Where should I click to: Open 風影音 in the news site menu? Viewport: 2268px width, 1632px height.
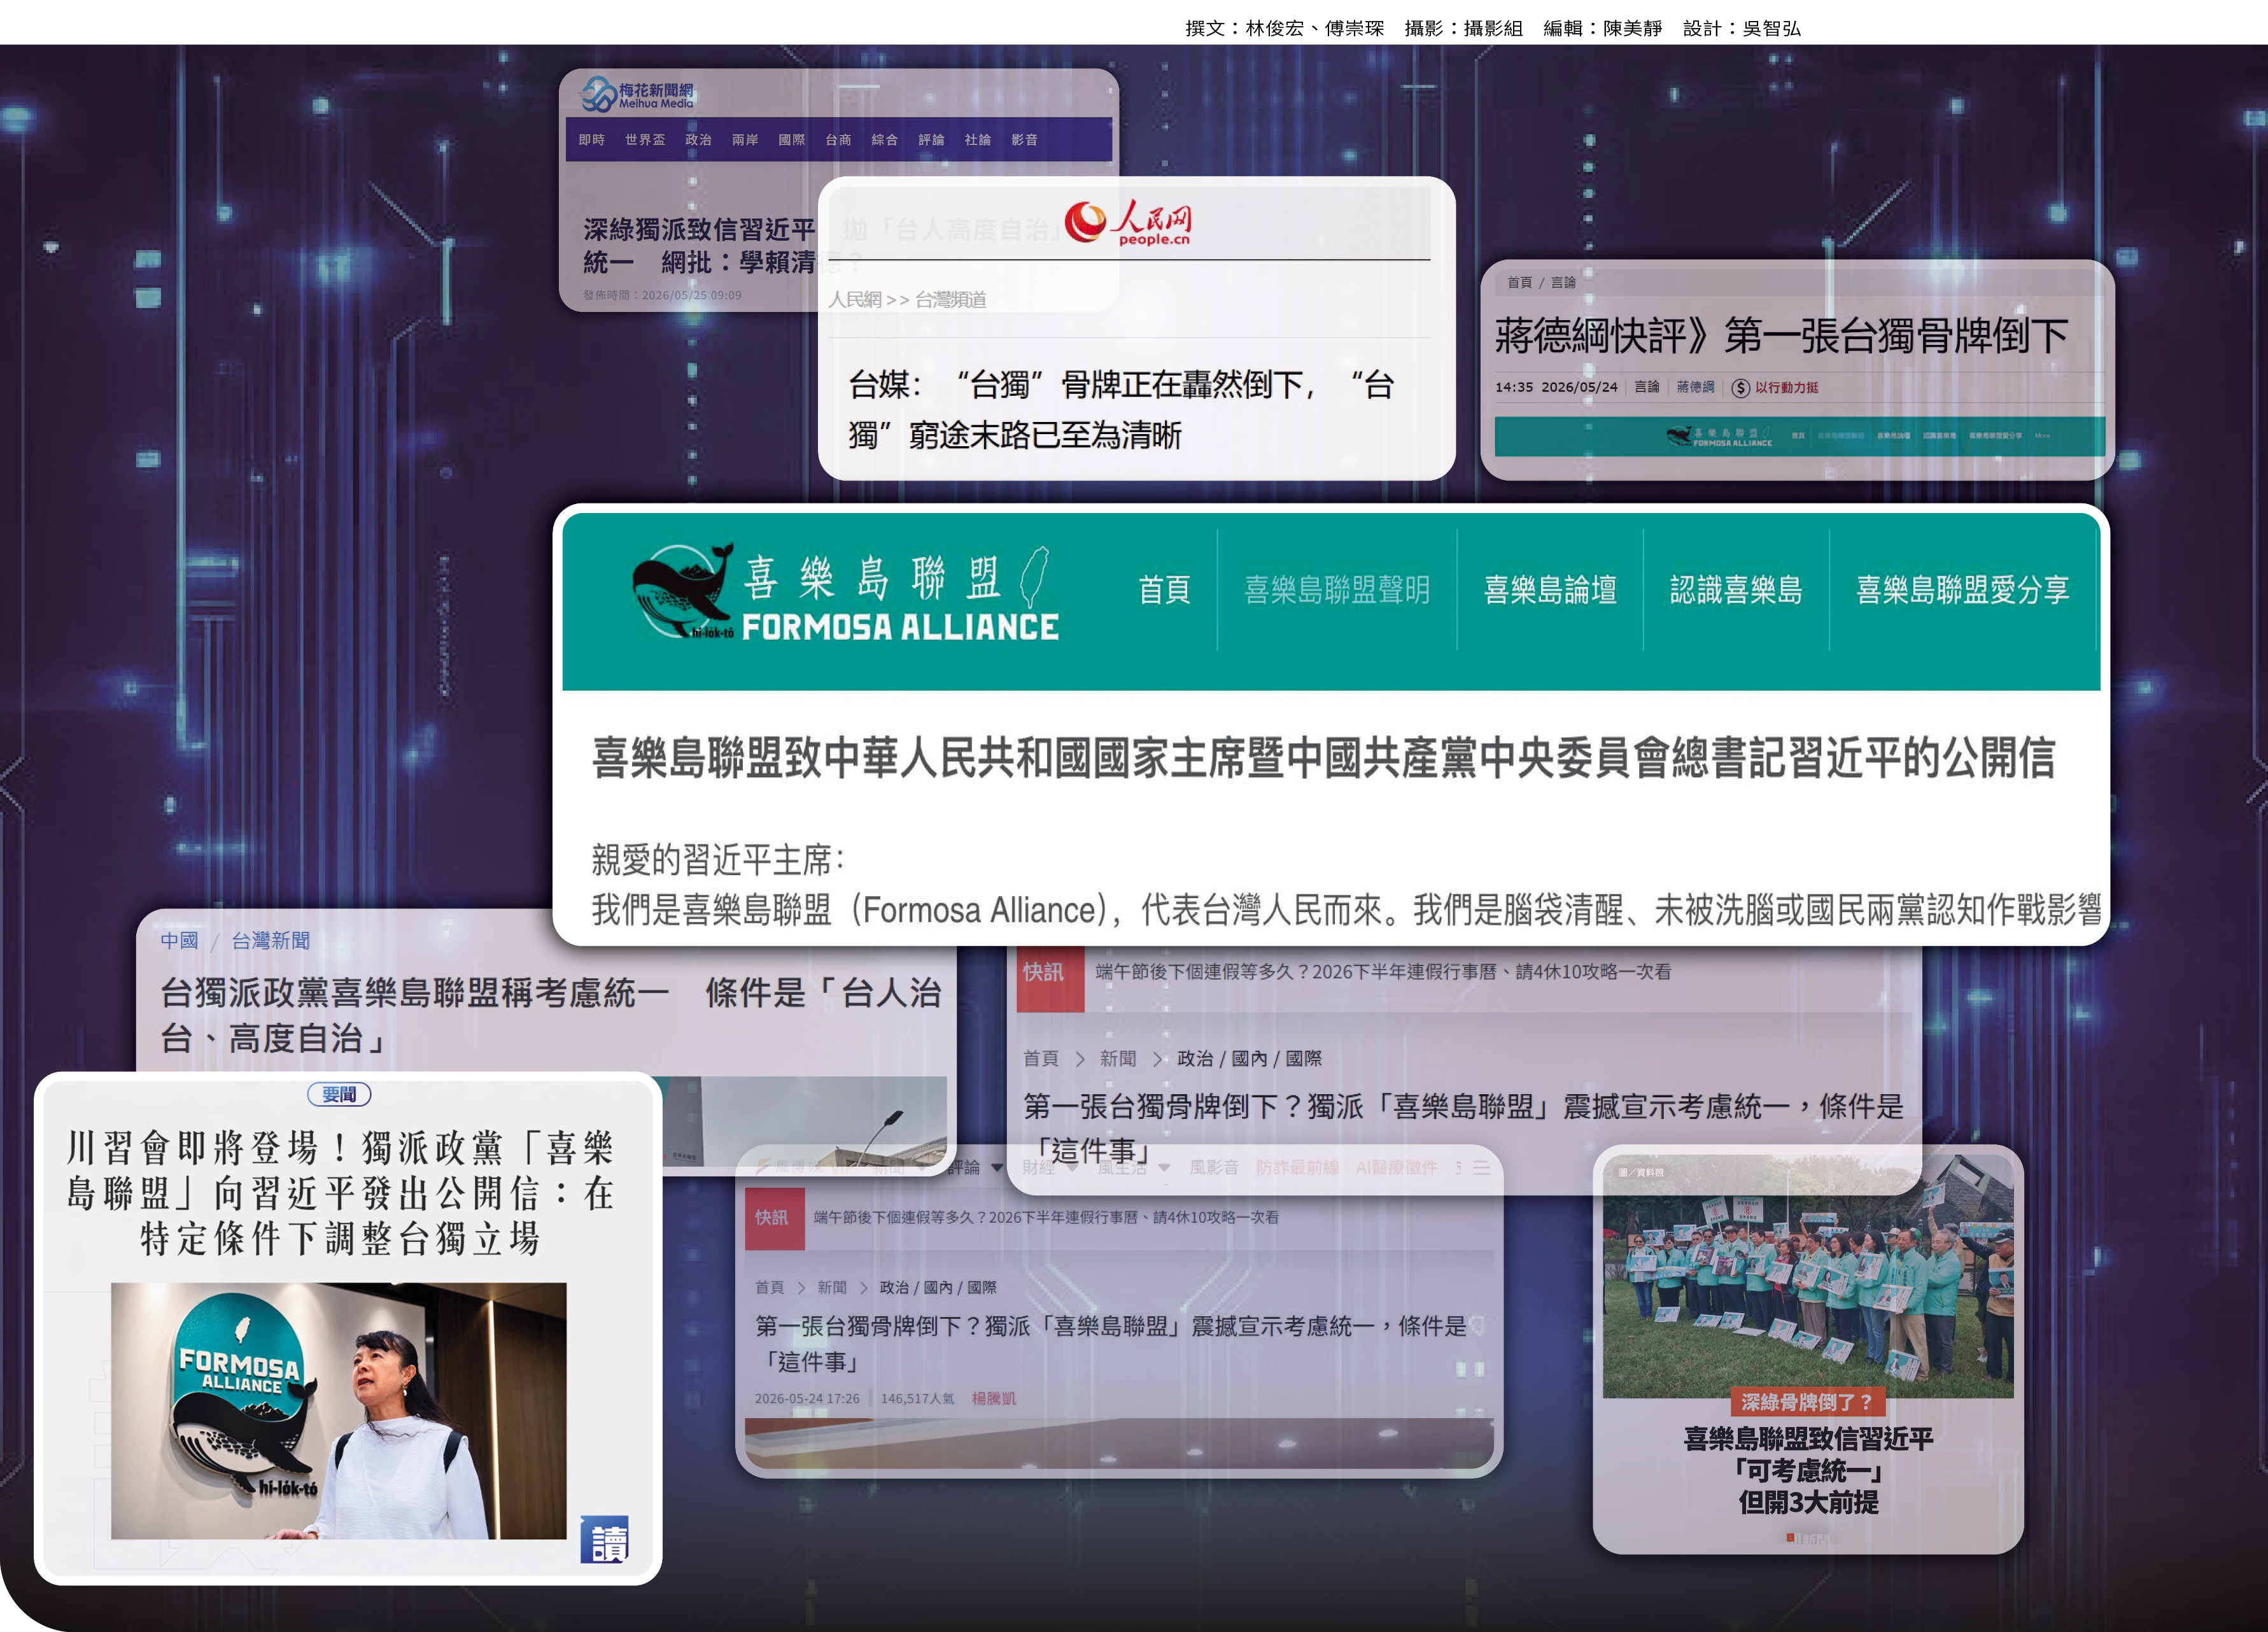1214,1168
